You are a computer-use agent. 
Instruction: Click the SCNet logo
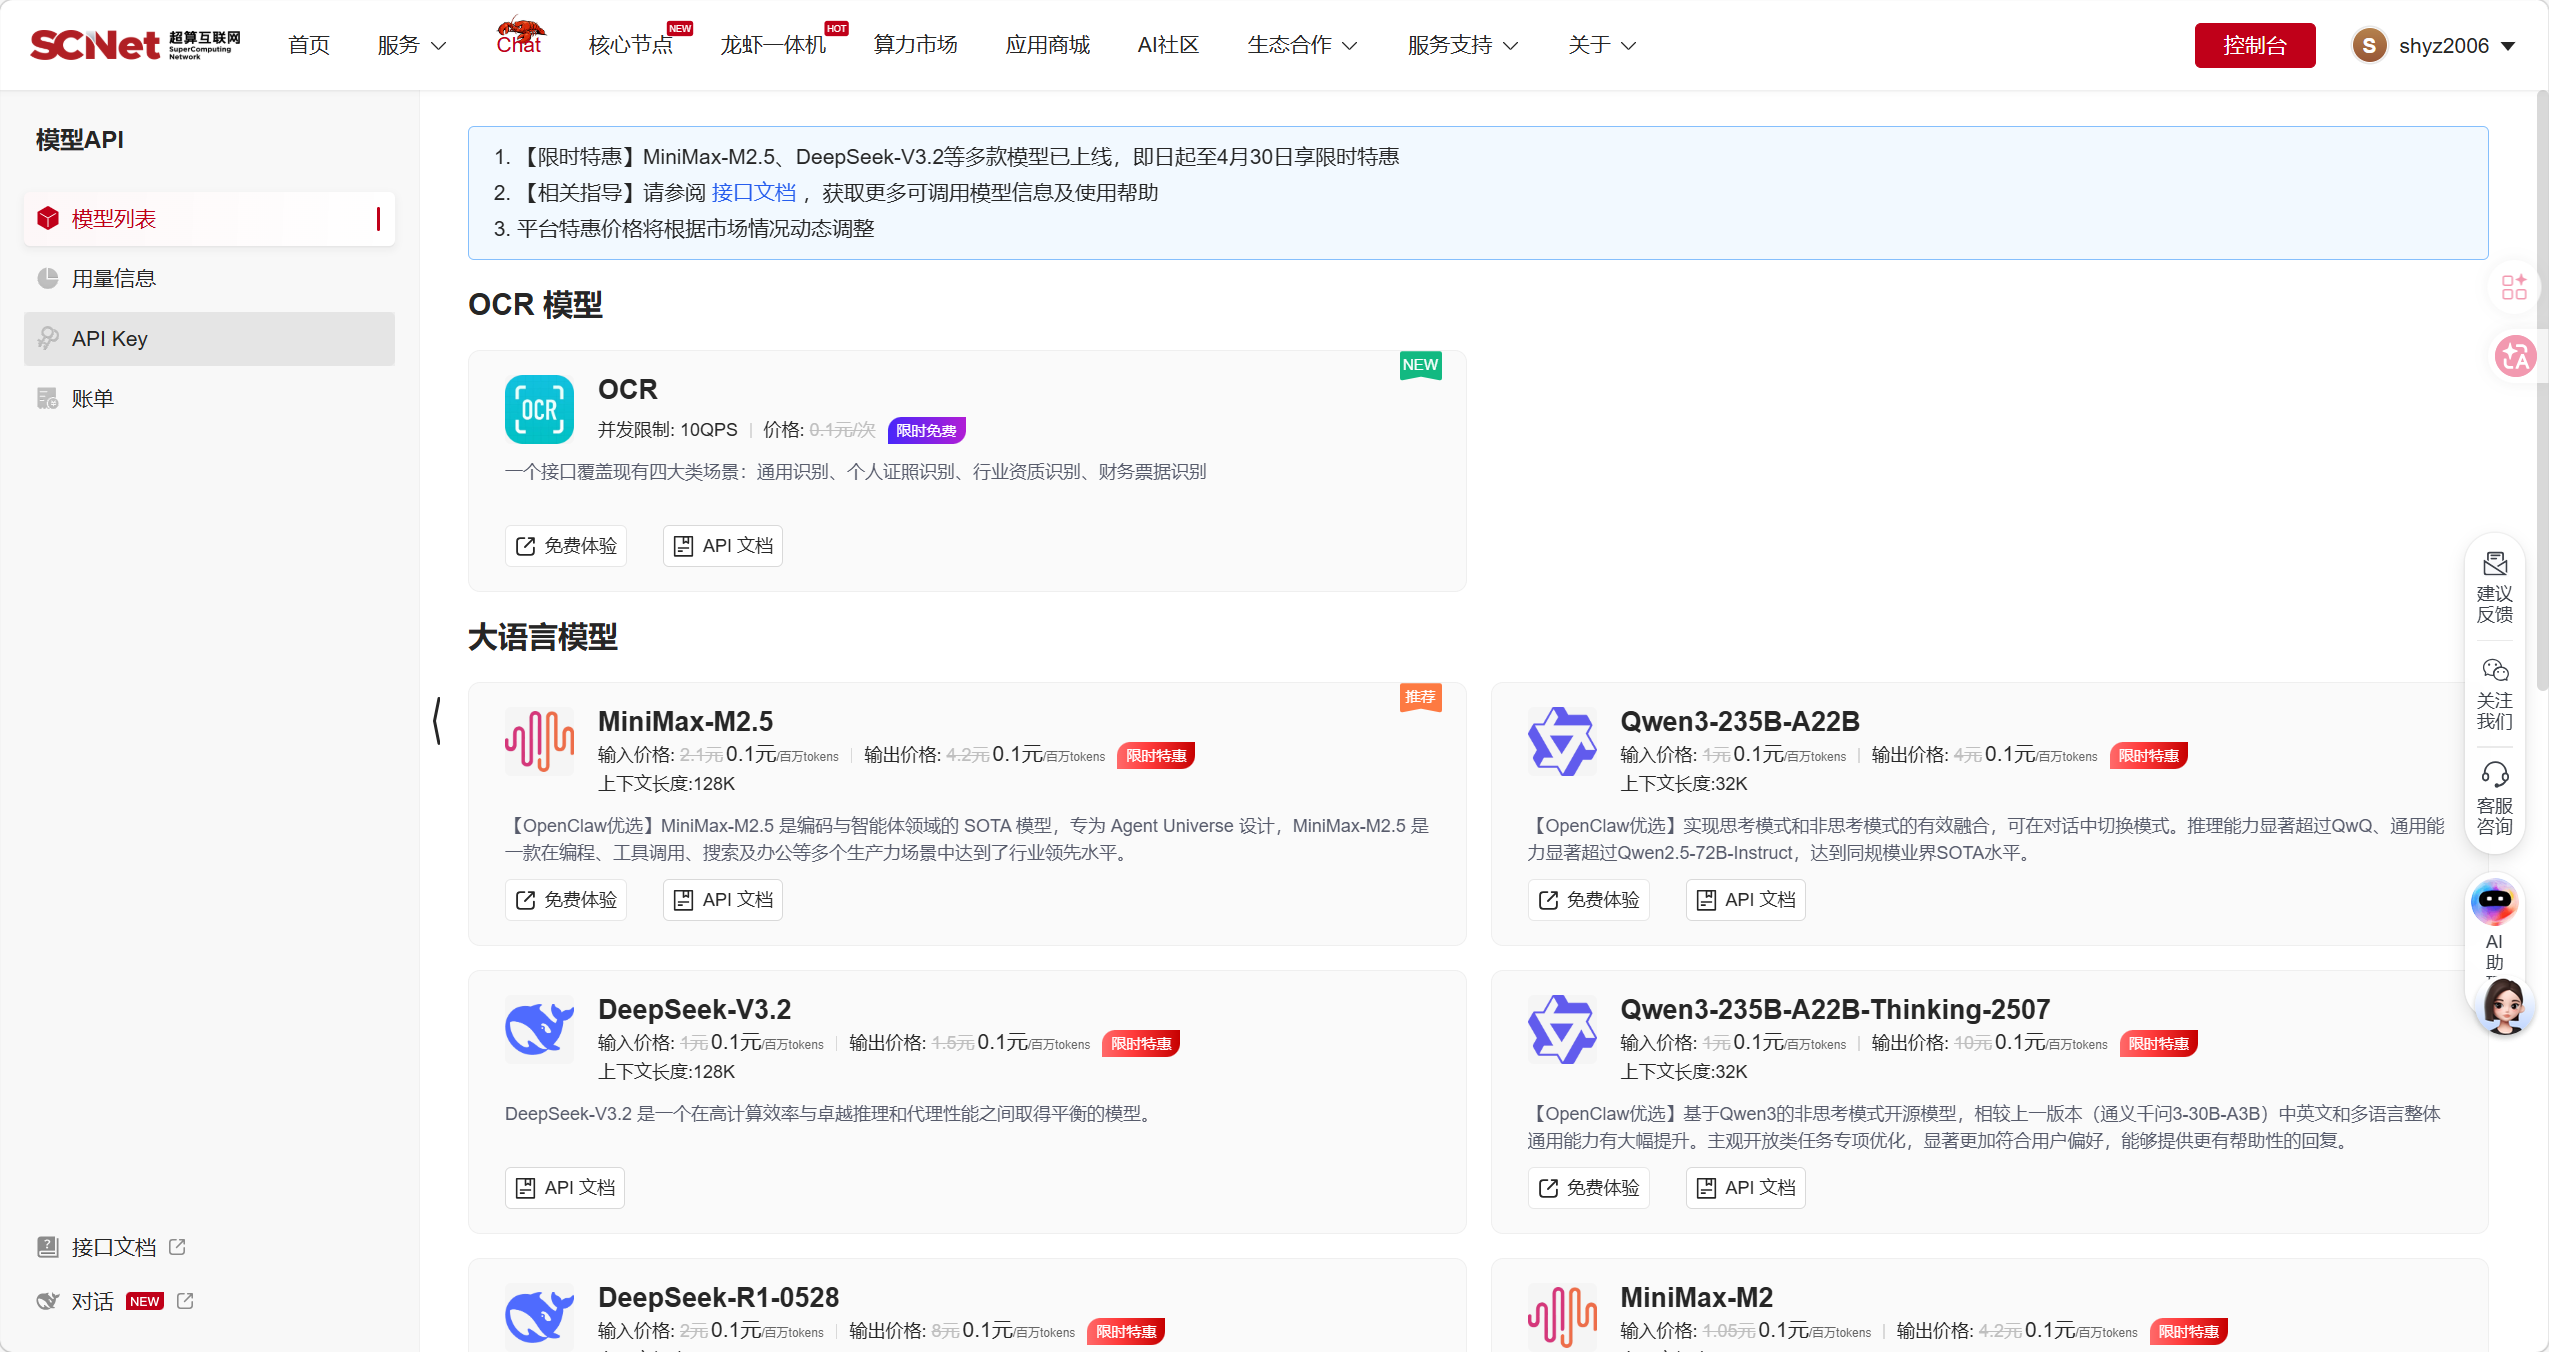[135, 45]
